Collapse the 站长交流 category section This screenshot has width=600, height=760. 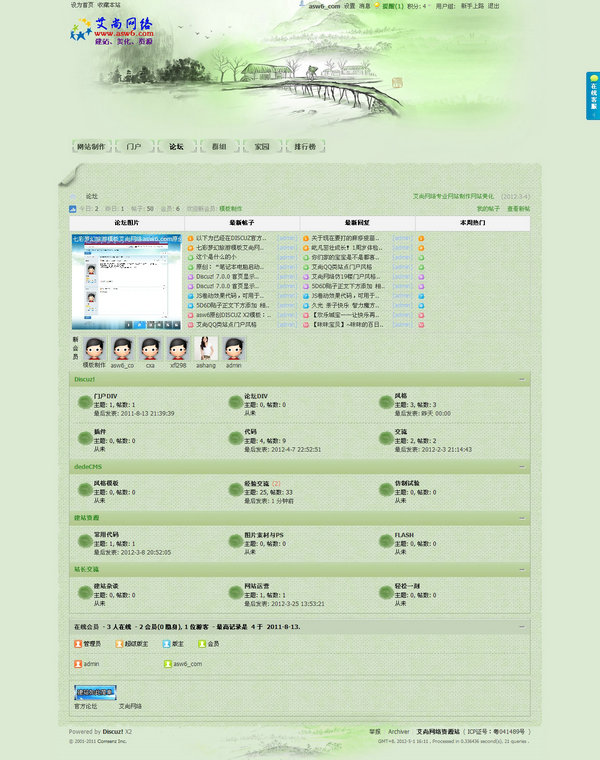click(x=521, y=570)
